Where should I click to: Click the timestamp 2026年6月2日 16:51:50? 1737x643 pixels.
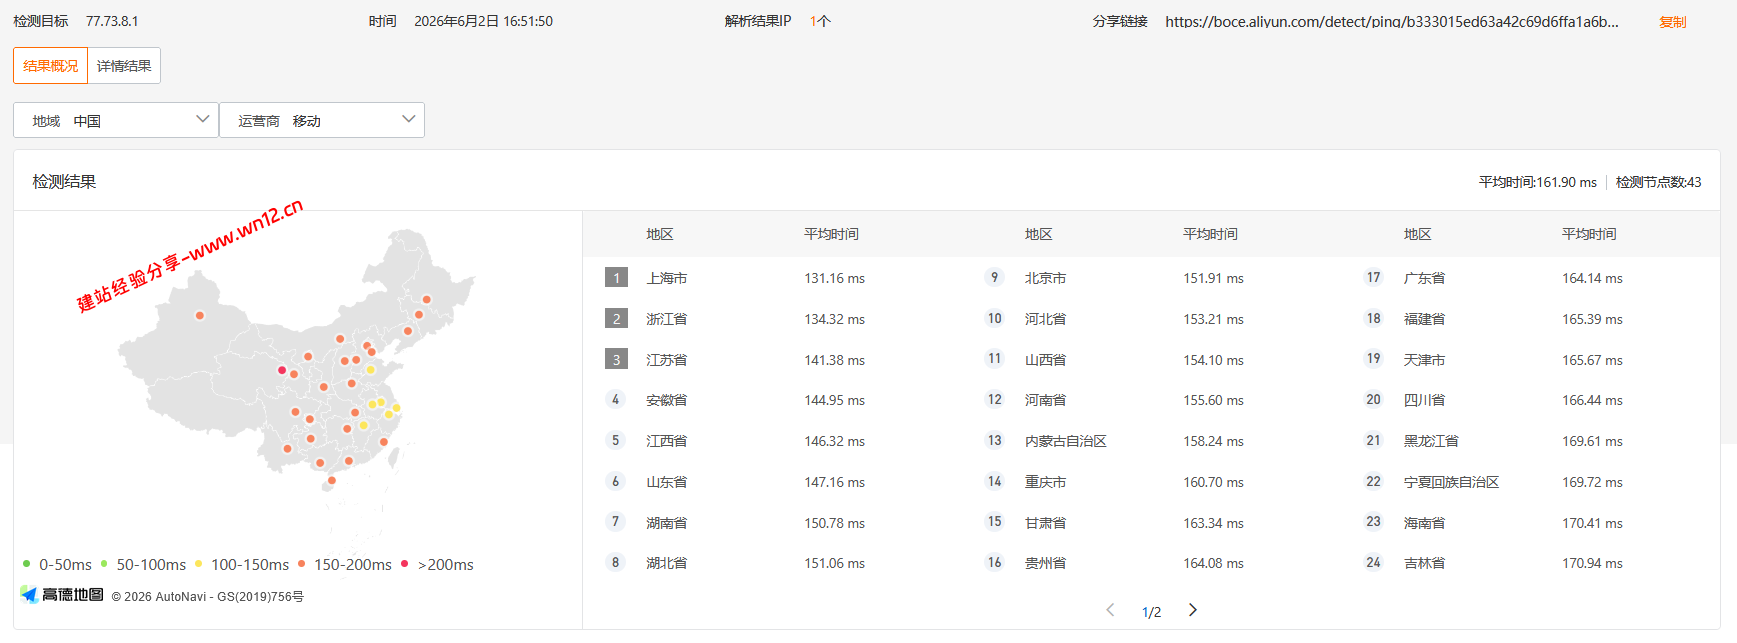point(483,21)
